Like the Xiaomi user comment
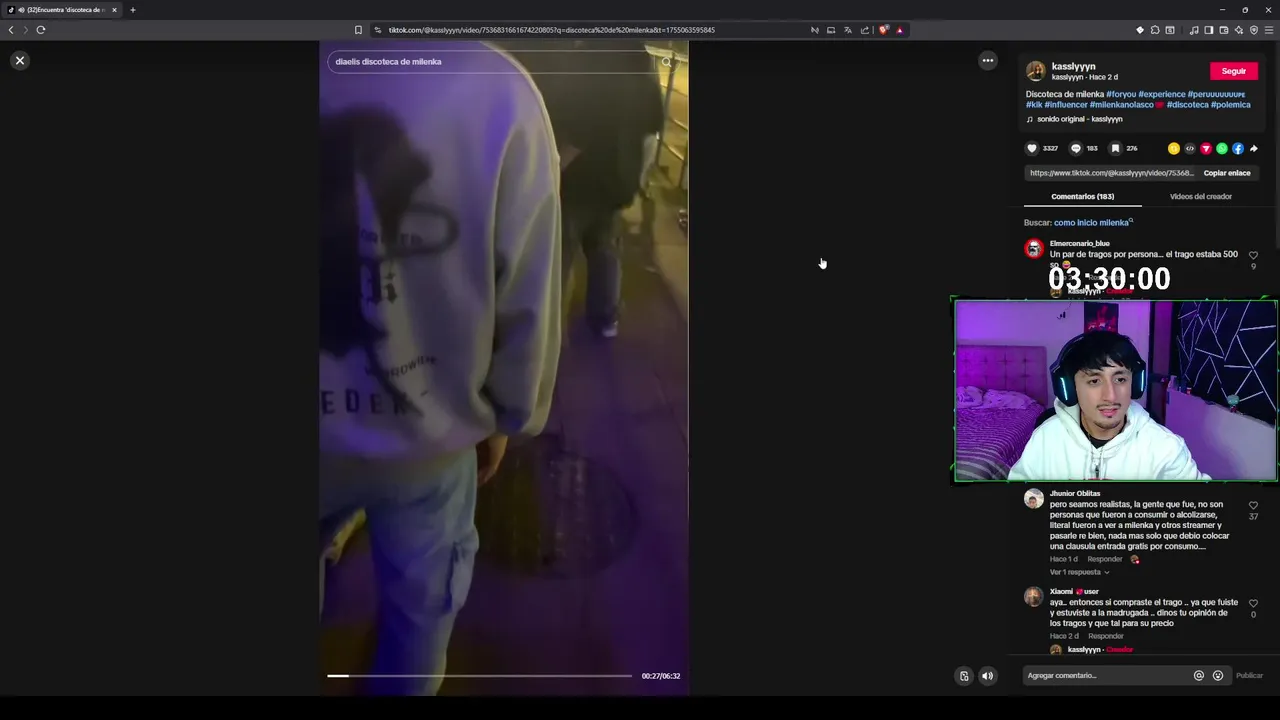Image resolution: width=1280 pixels, height=720 pixels. click(1253, 604)
